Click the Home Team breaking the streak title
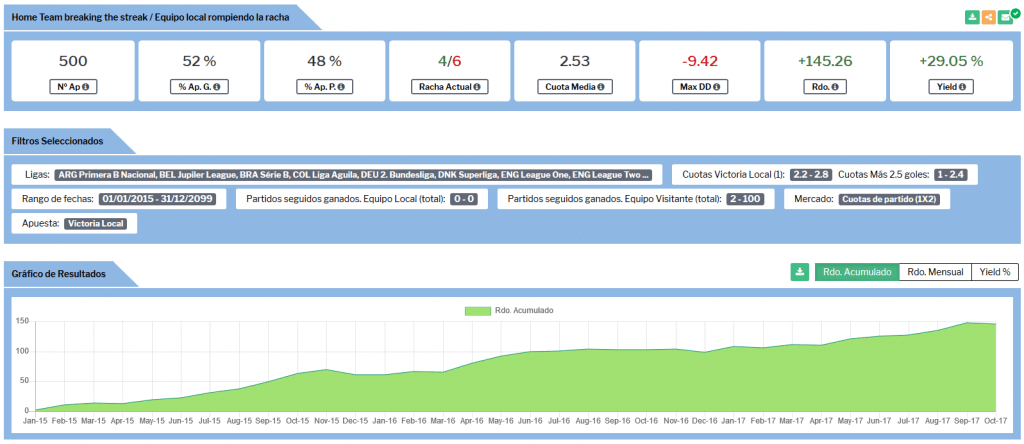Screen dimensions: 1024x444 (x=150, y=17)
